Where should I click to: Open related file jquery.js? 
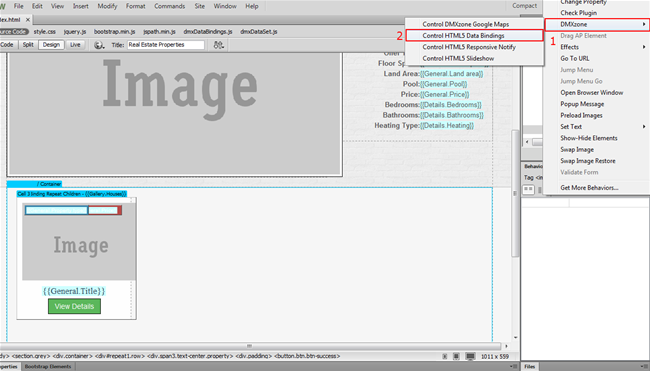point(75,32)
